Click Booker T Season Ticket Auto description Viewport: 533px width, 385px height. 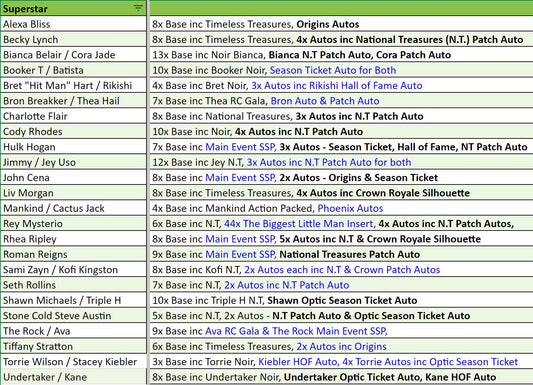[341, 70]
